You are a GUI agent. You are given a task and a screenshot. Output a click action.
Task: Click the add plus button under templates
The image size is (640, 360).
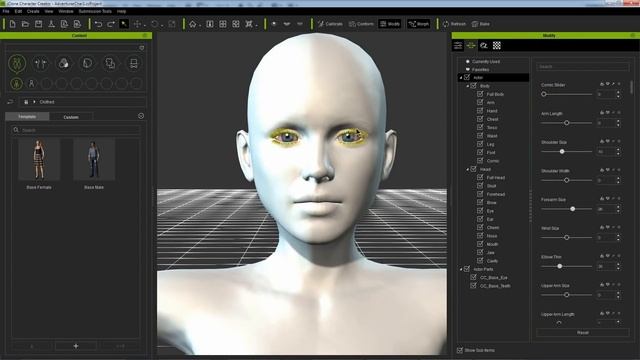pos(76,346)
